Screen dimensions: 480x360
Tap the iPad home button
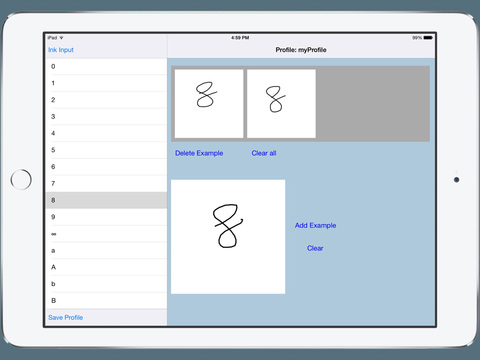(x=21, y=179)
